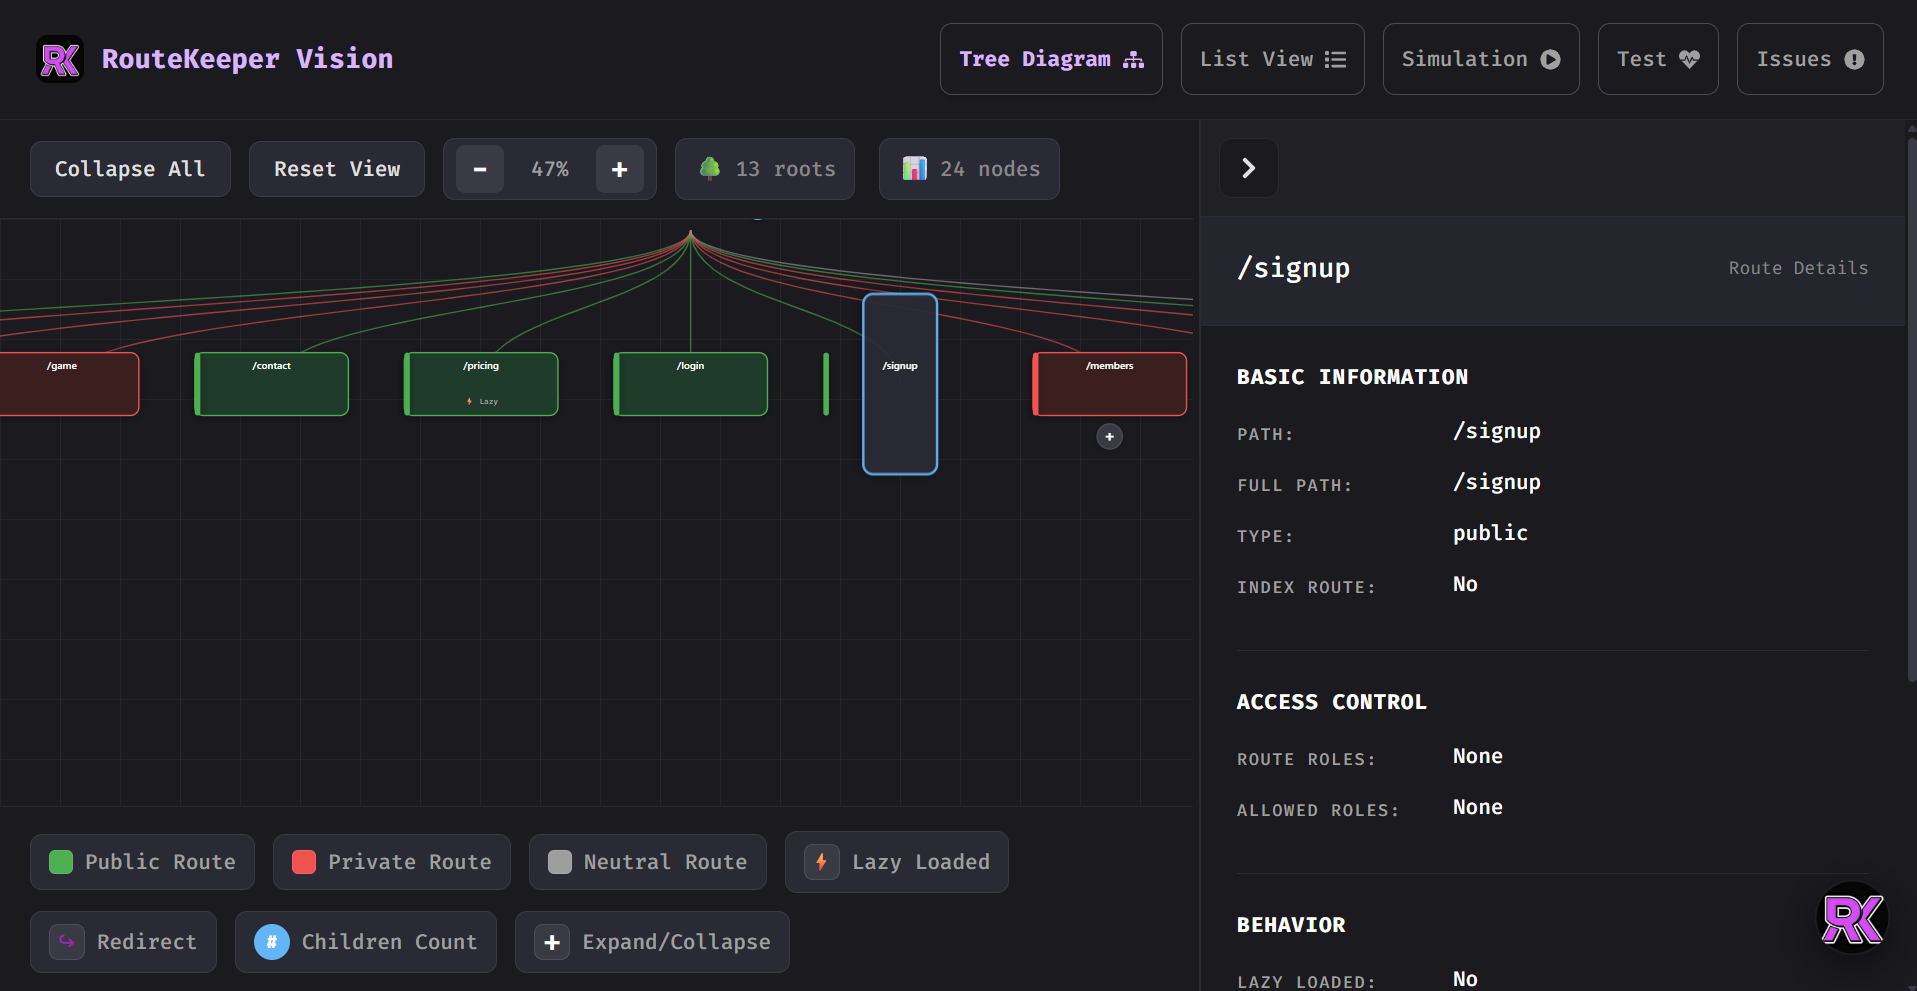Click the curved arrow Redirect legend icon
The height and width of the screenshot is (991, 1917).
point(66,941)
